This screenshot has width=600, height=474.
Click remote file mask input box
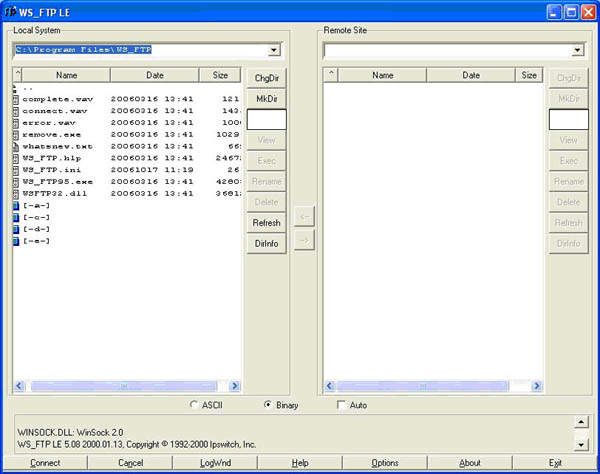click(x=569, y=119)
